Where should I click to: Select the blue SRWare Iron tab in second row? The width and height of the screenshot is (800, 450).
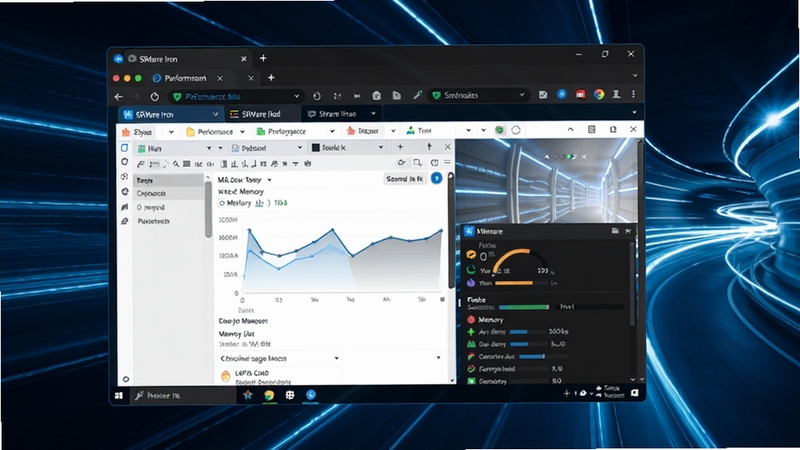click(x=170, y=114)
